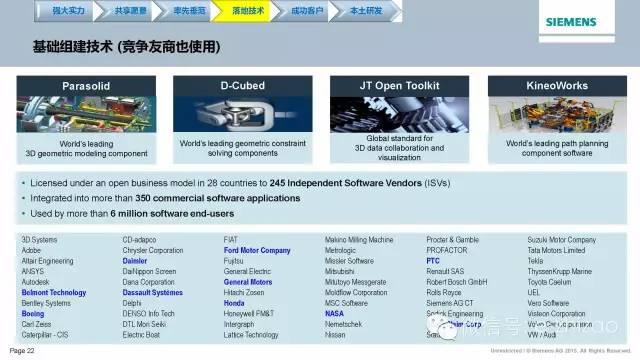Click the NASA link
This screenshot has height=360, width=640.
[x=334, y=313]
